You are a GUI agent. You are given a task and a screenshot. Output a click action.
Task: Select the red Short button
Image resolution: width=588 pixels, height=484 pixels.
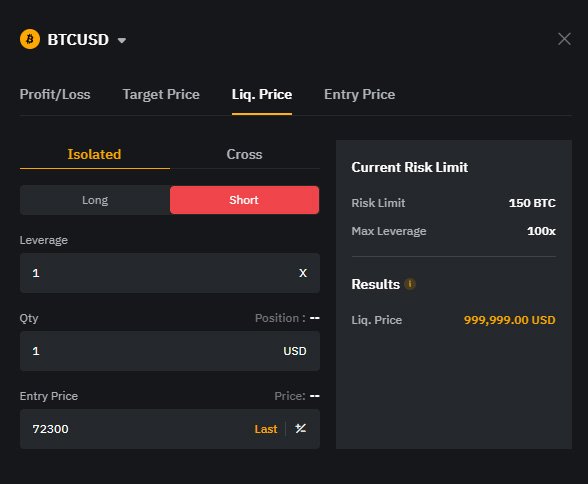[244, 200]
